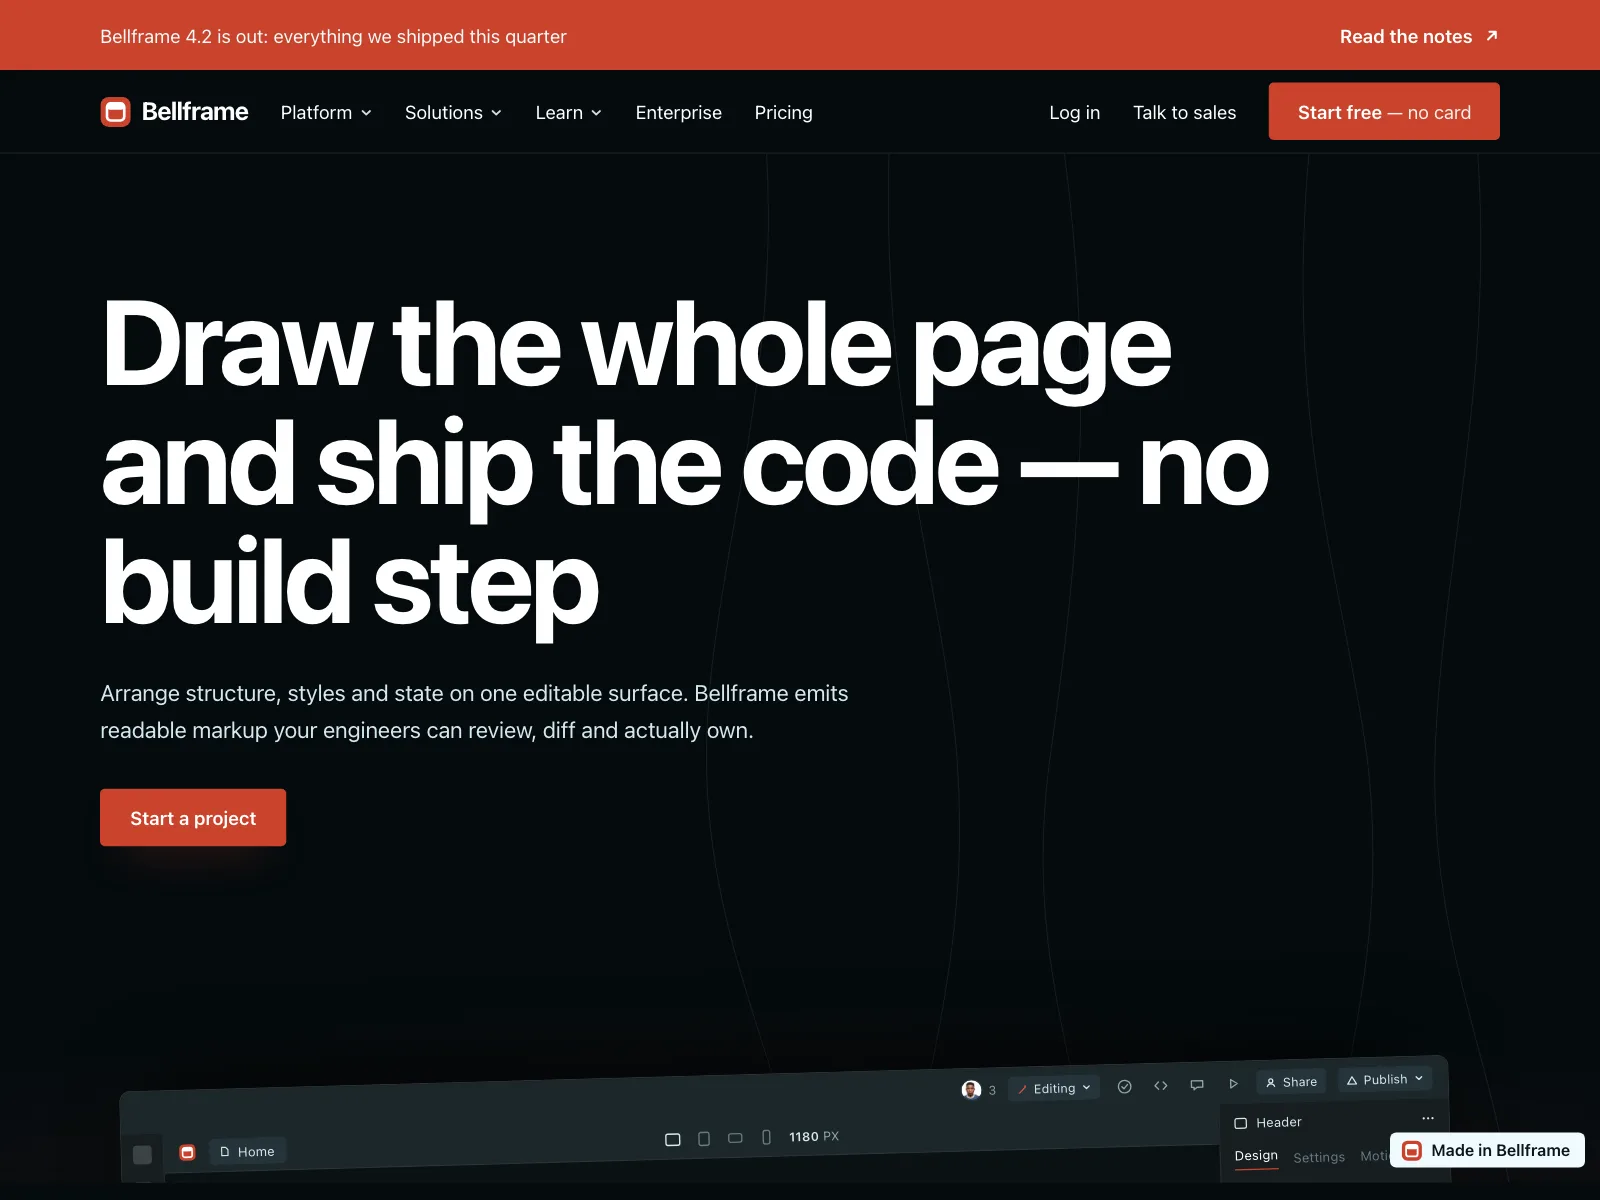Click the Share button in editor

pyautogui.click(x=1291, y=1082)
